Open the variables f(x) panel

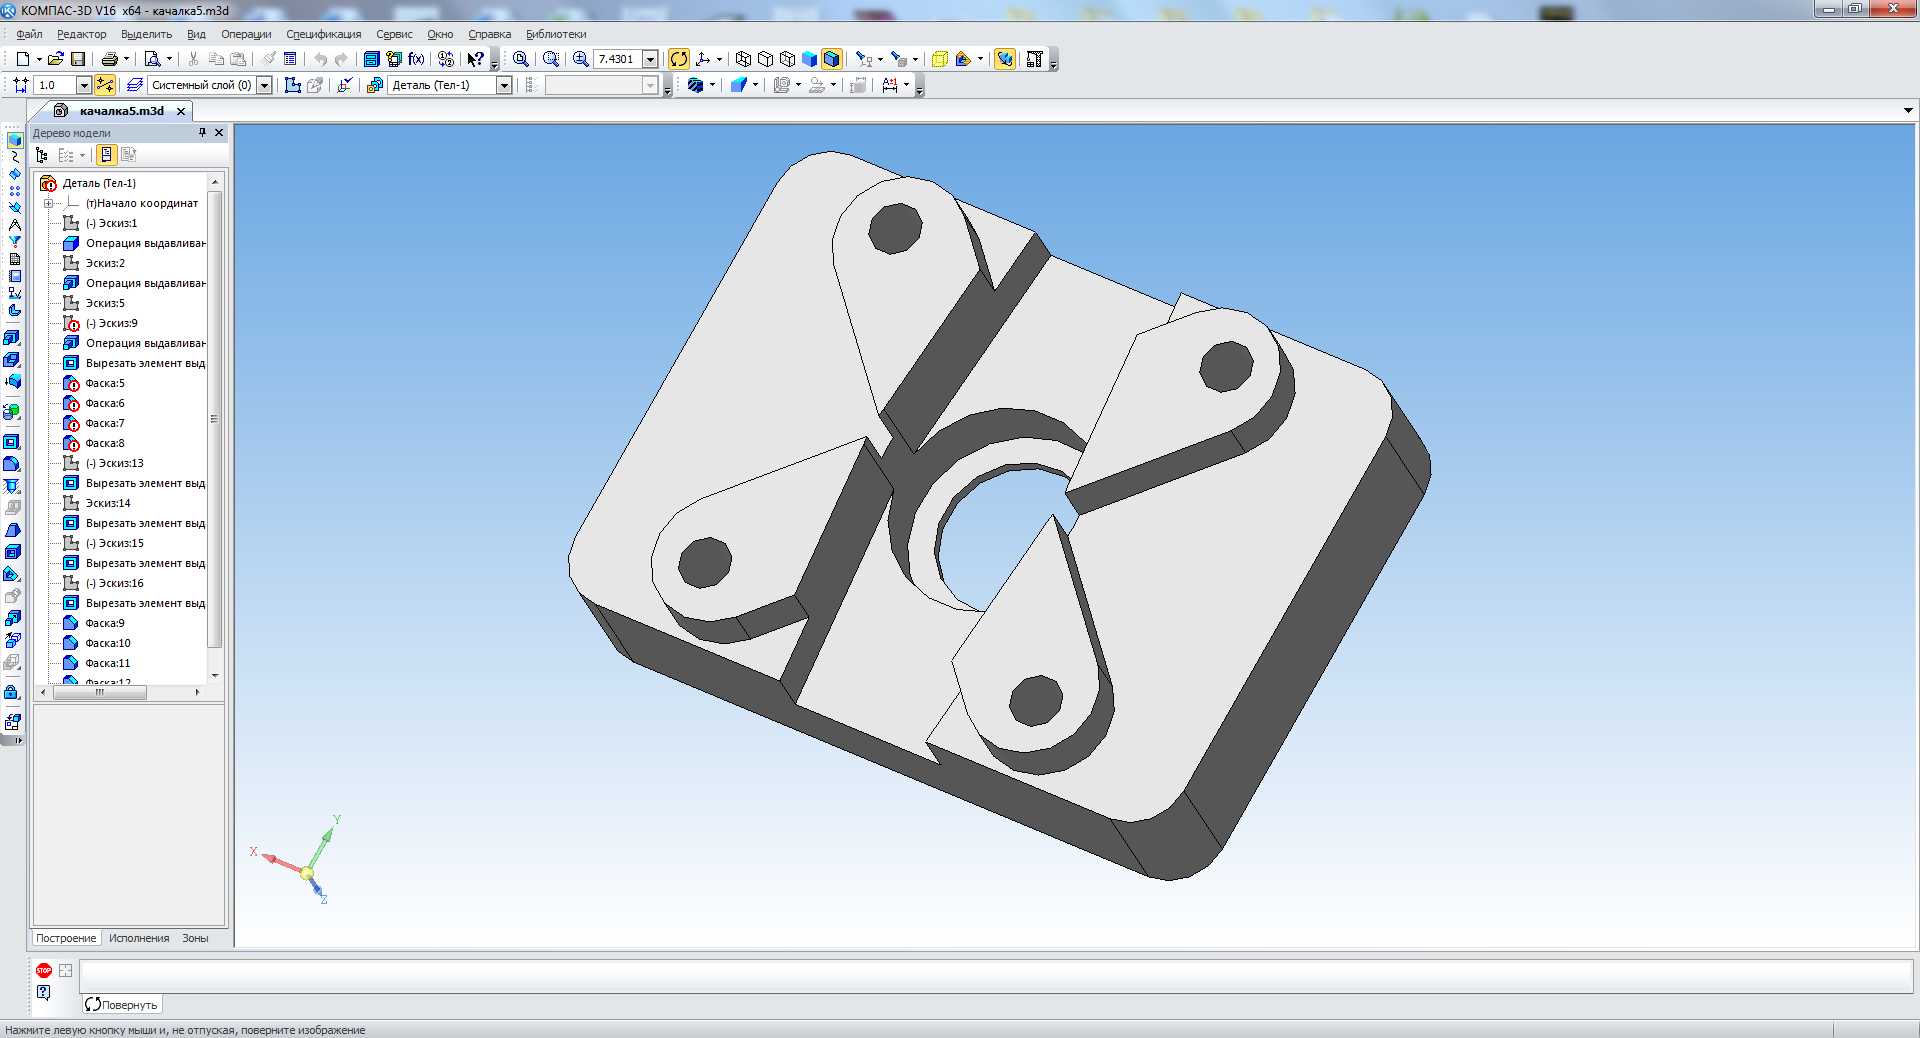tap(416, 59)
